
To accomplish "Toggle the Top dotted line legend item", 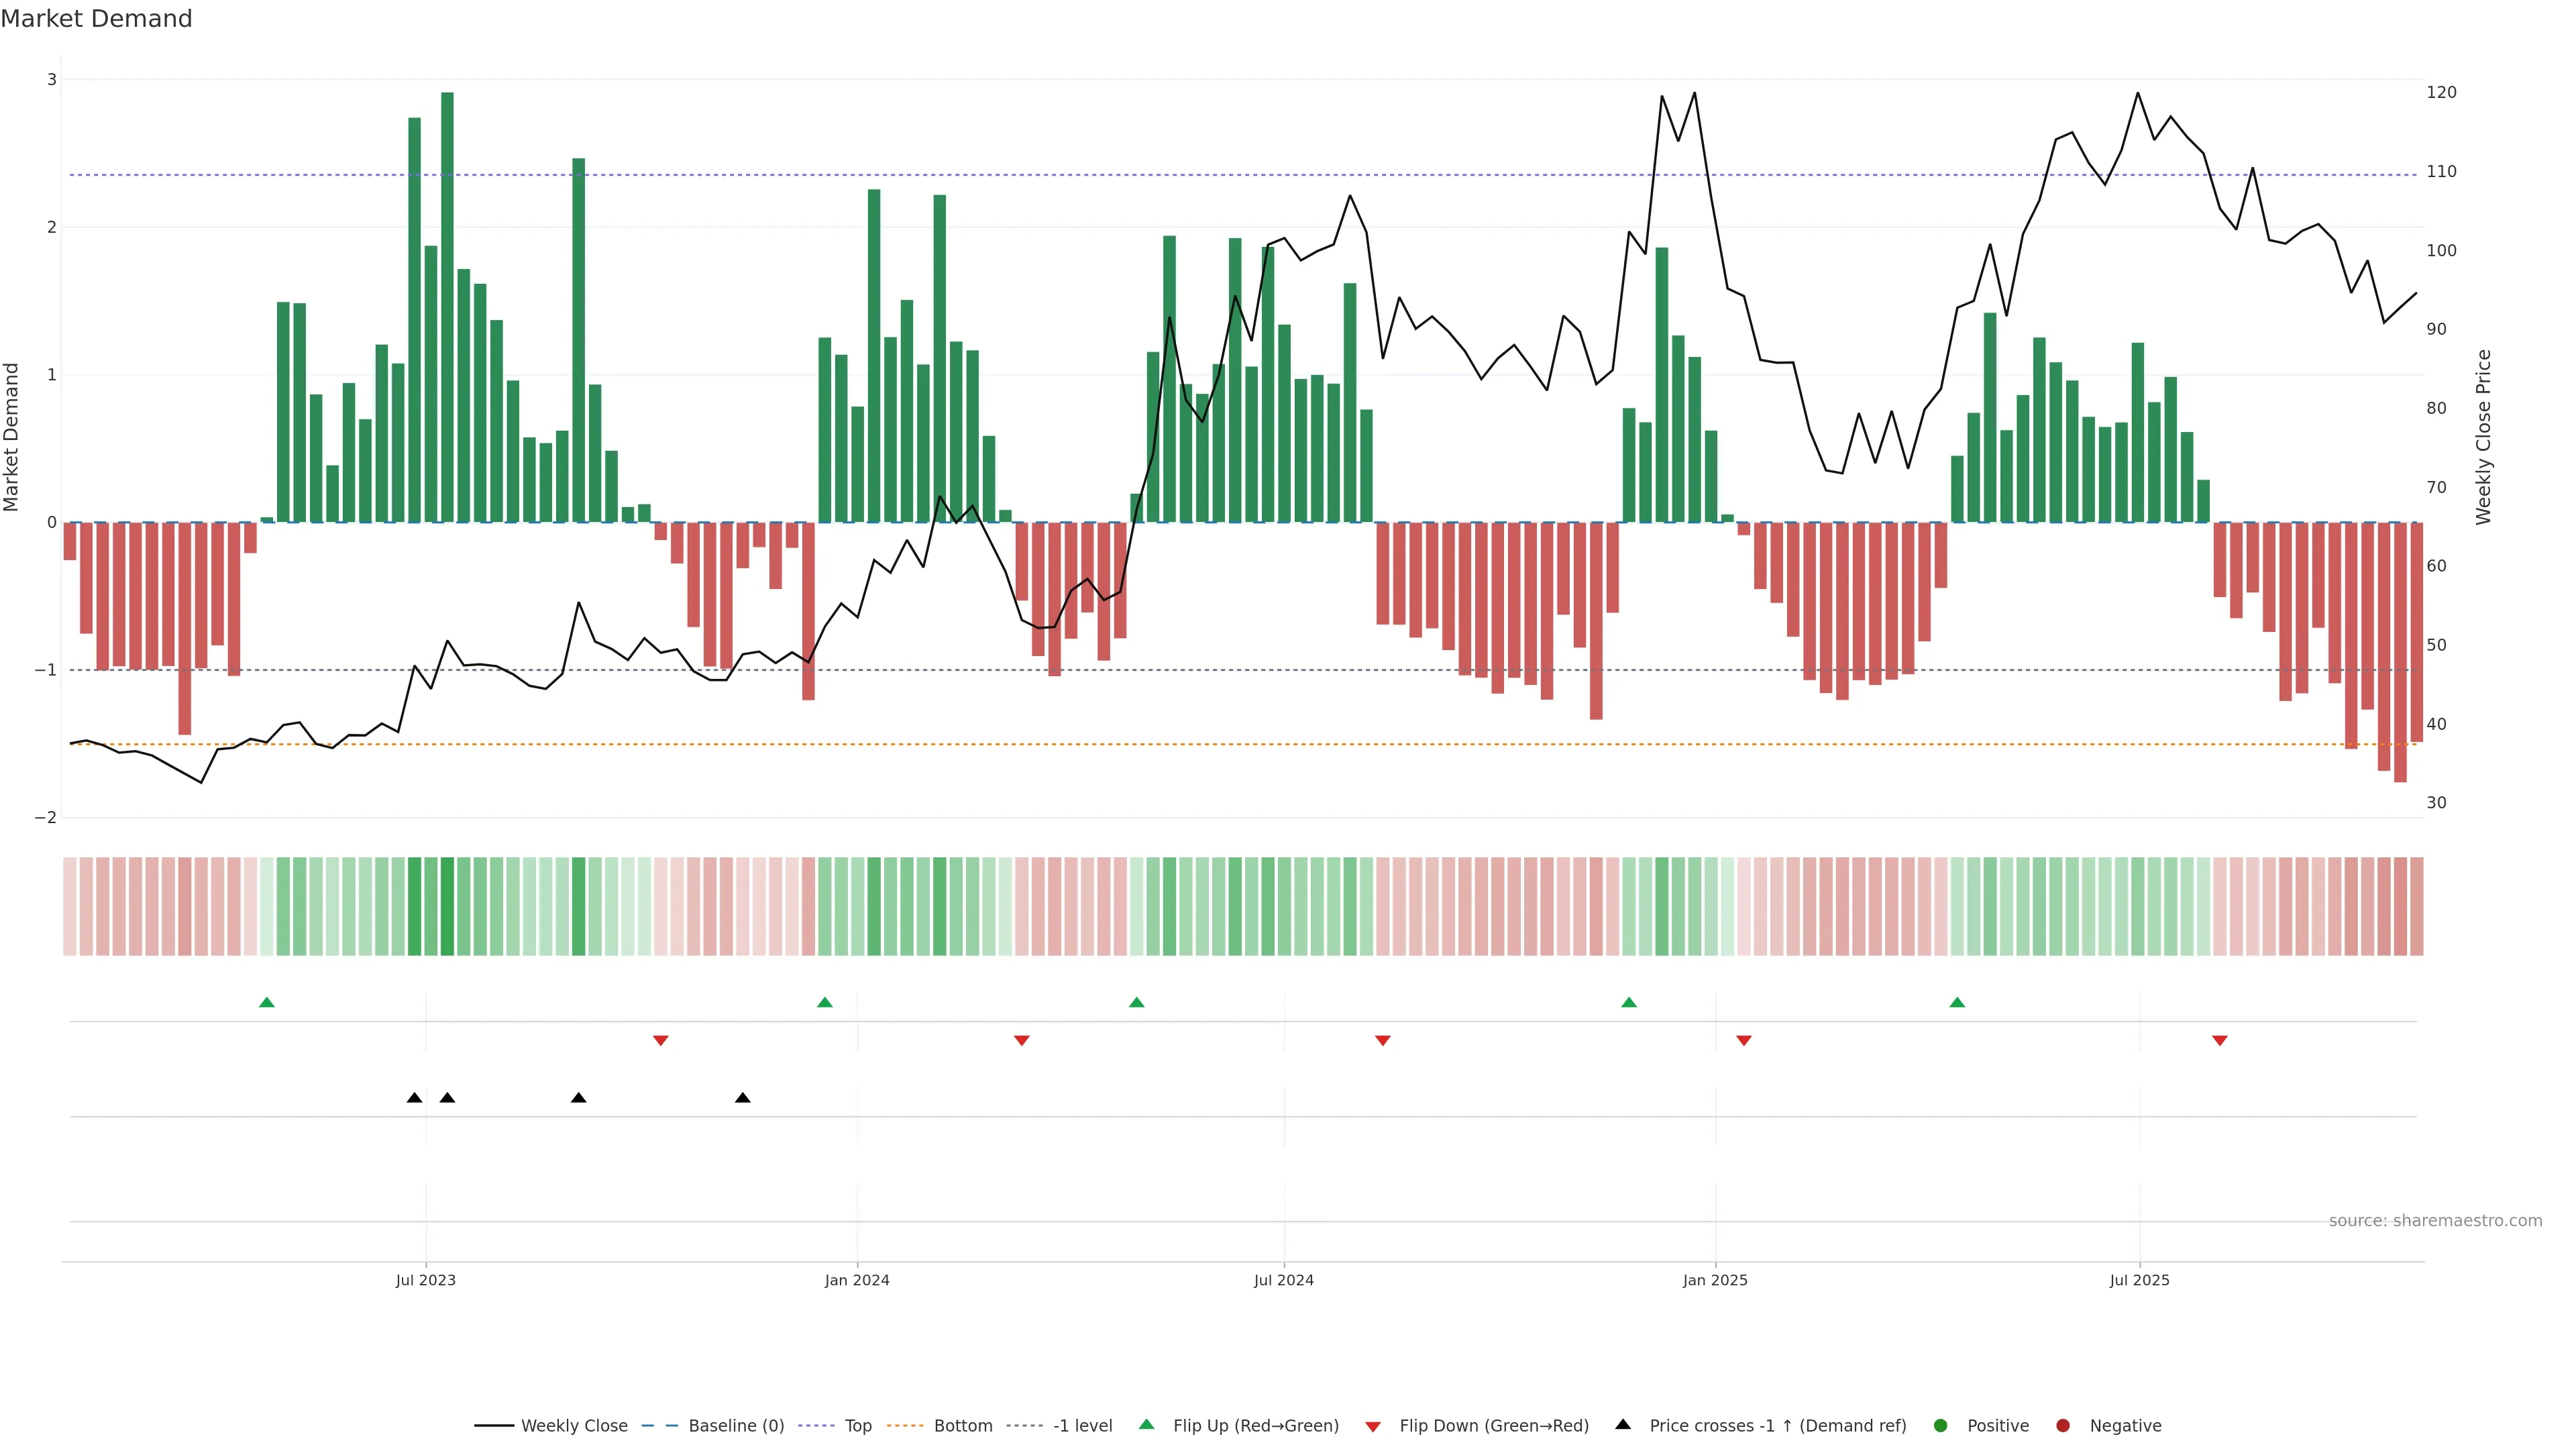I will coord(857,1426).
